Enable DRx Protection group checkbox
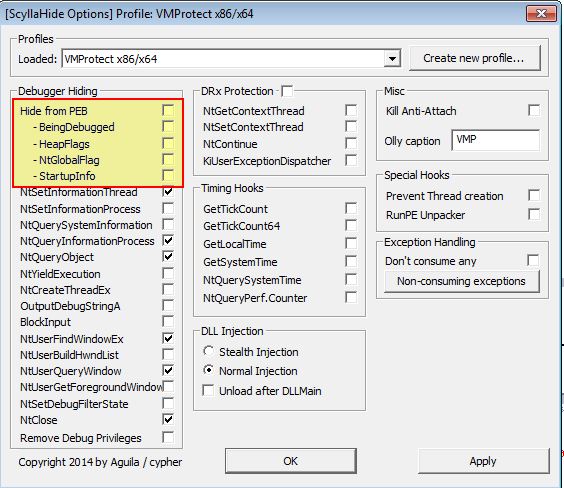 [x=287, y=91]
